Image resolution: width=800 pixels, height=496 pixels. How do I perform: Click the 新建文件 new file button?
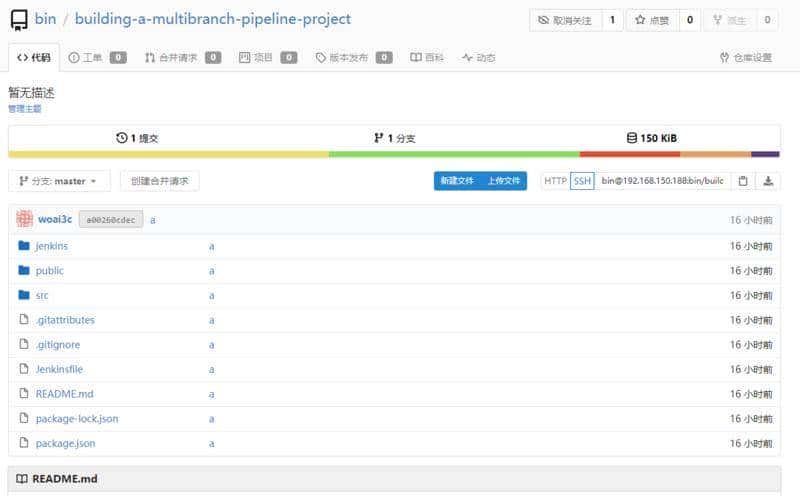457,181
